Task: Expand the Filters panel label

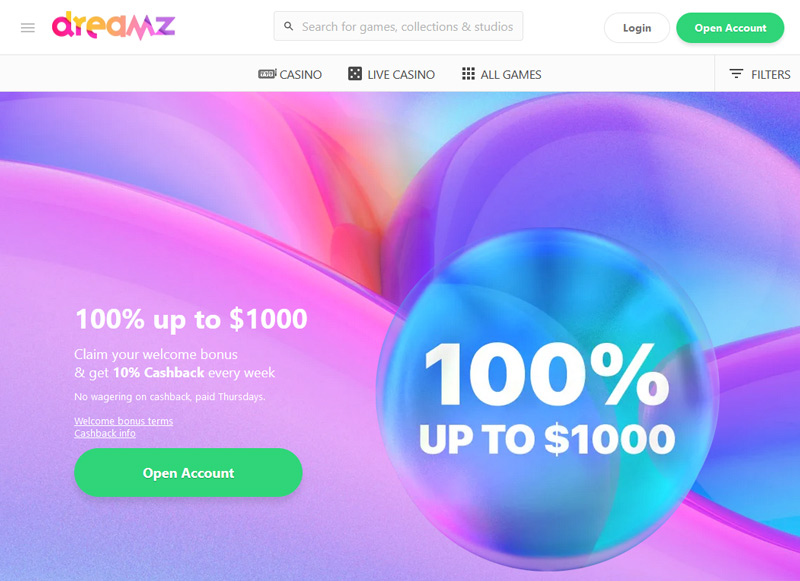Action: click(x=770, y=74)
